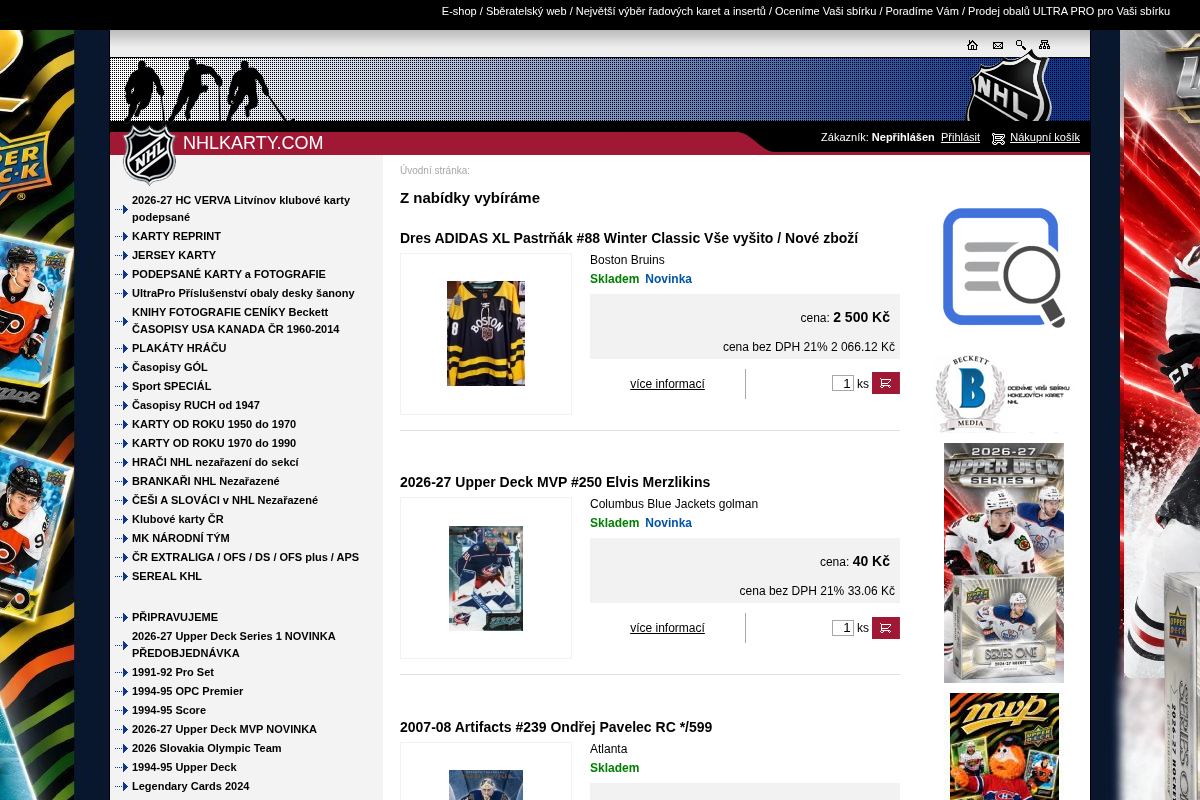
Task: Open the NHLKARTY.COM site title
Action: point(253,143)
